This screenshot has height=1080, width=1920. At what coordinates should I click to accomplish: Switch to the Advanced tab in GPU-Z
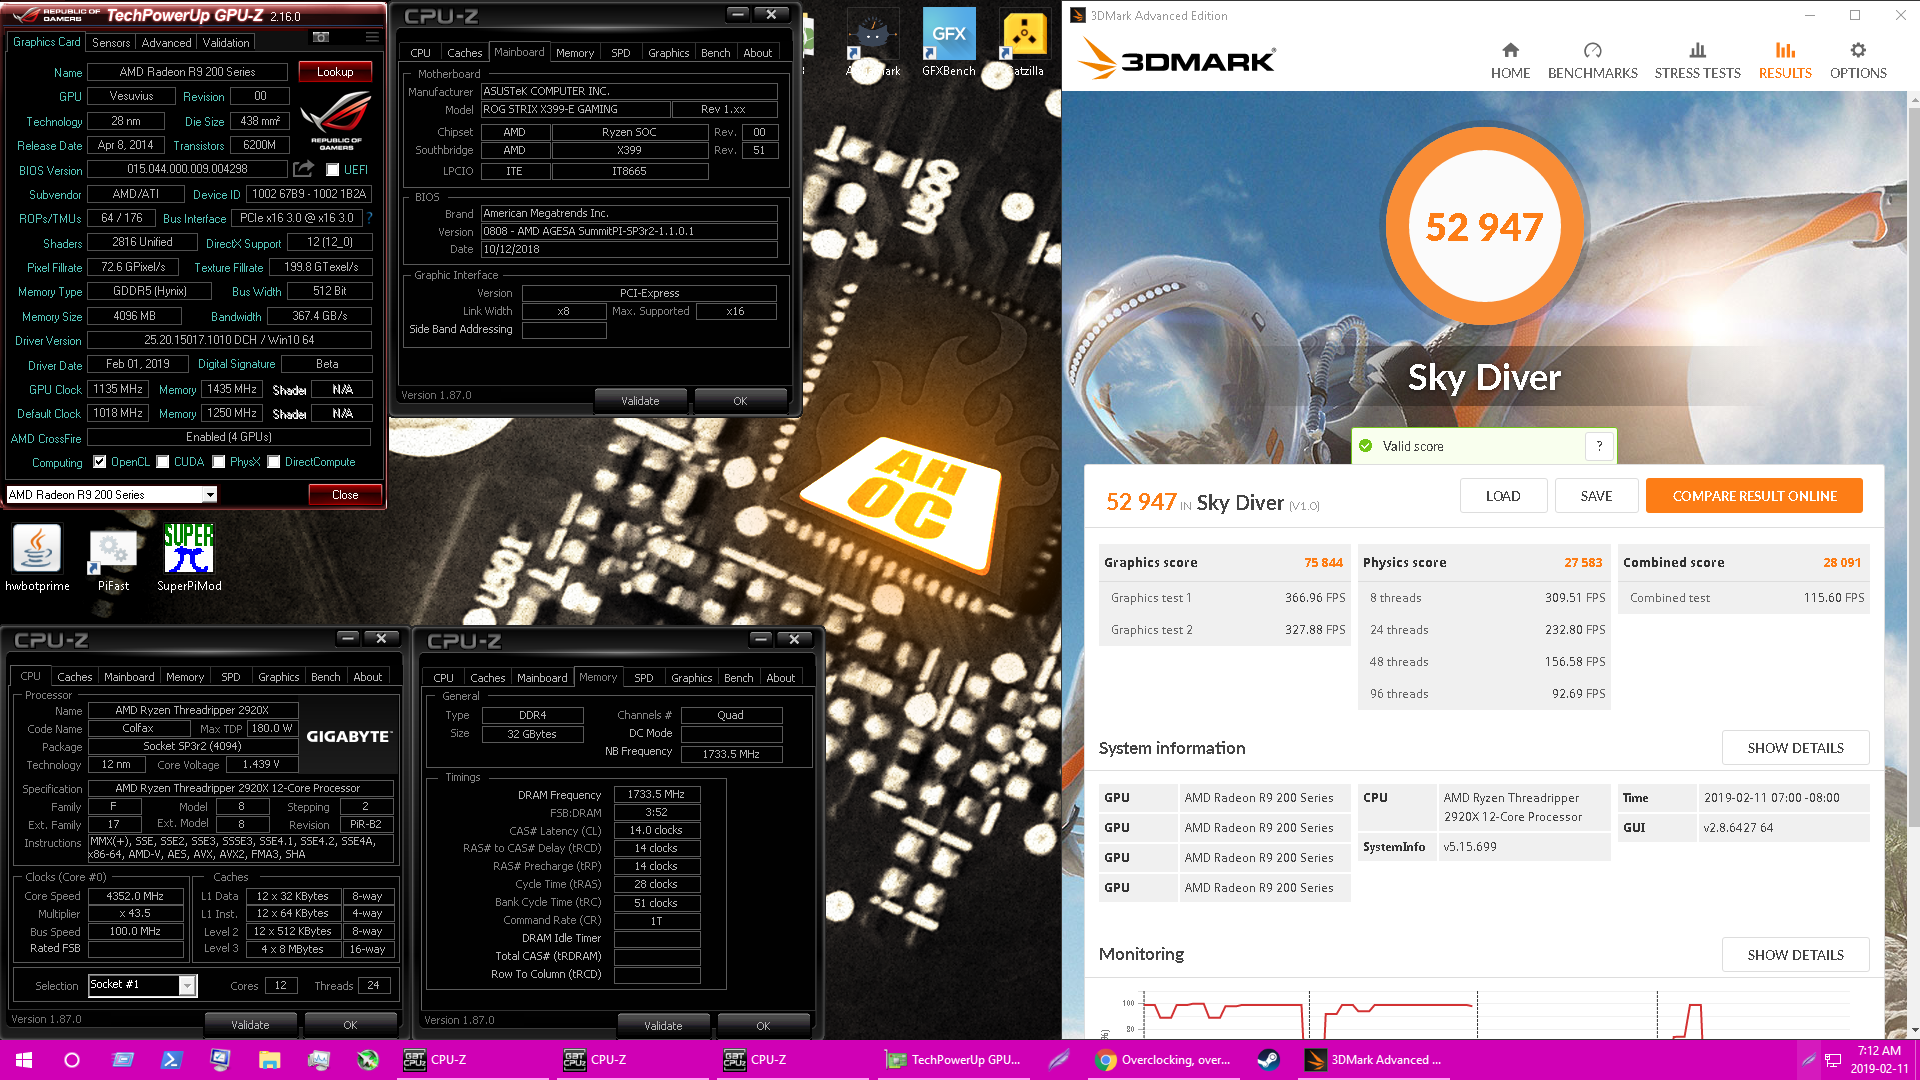coord(166,43)
